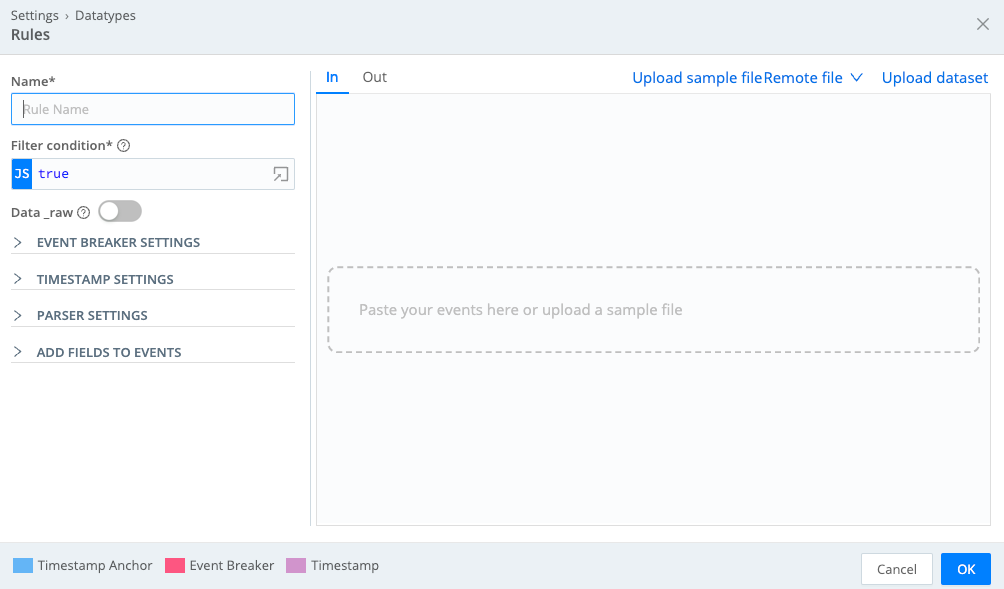Click the Data _raw help icon
Viewport: 1004px width, 589px height.
[84, 213]
